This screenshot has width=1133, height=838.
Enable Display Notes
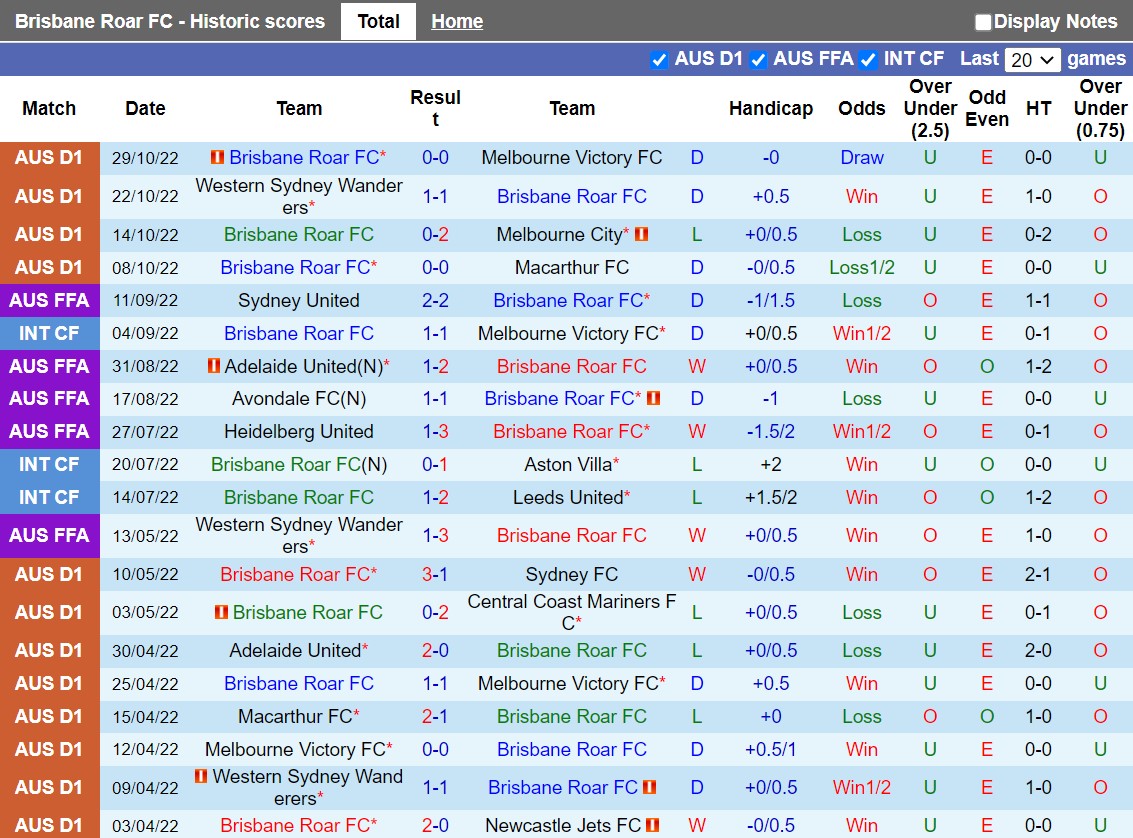(x=983, y=21)
